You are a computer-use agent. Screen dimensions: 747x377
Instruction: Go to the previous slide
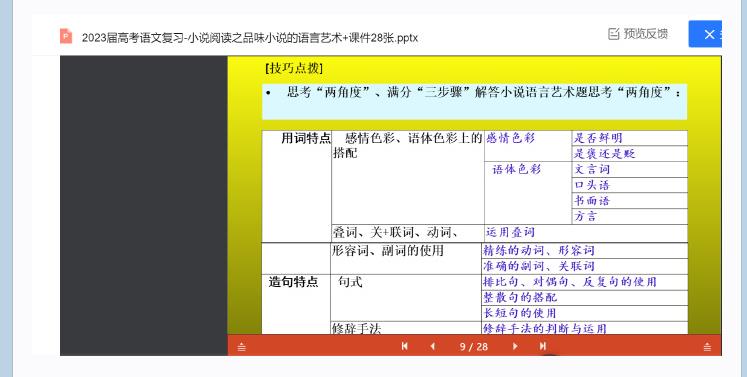(433, 346)
